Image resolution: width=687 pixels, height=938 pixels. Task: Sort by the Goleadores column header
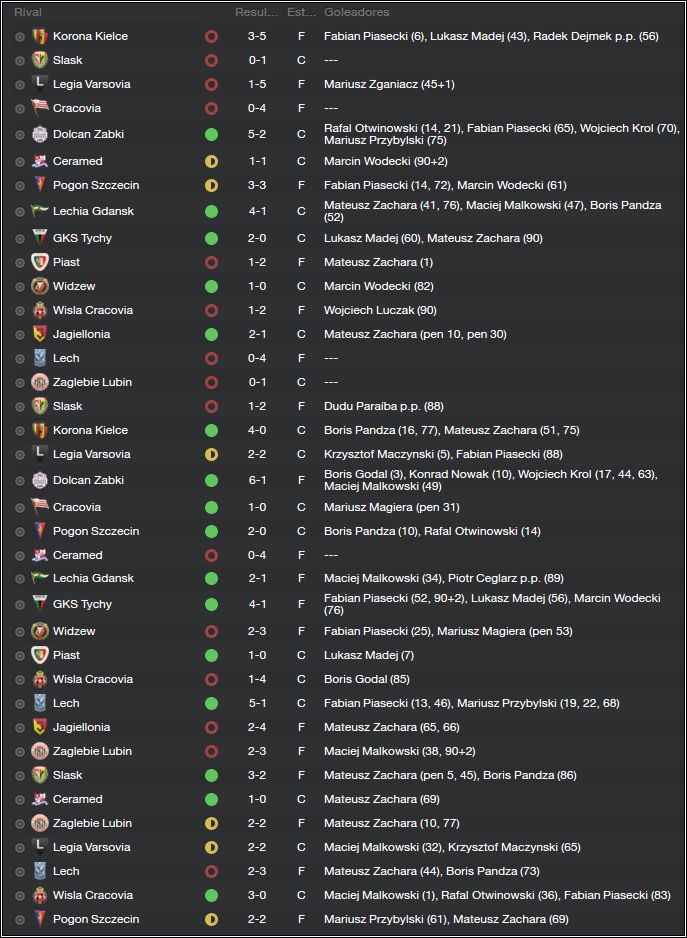(x=357, y=12)
